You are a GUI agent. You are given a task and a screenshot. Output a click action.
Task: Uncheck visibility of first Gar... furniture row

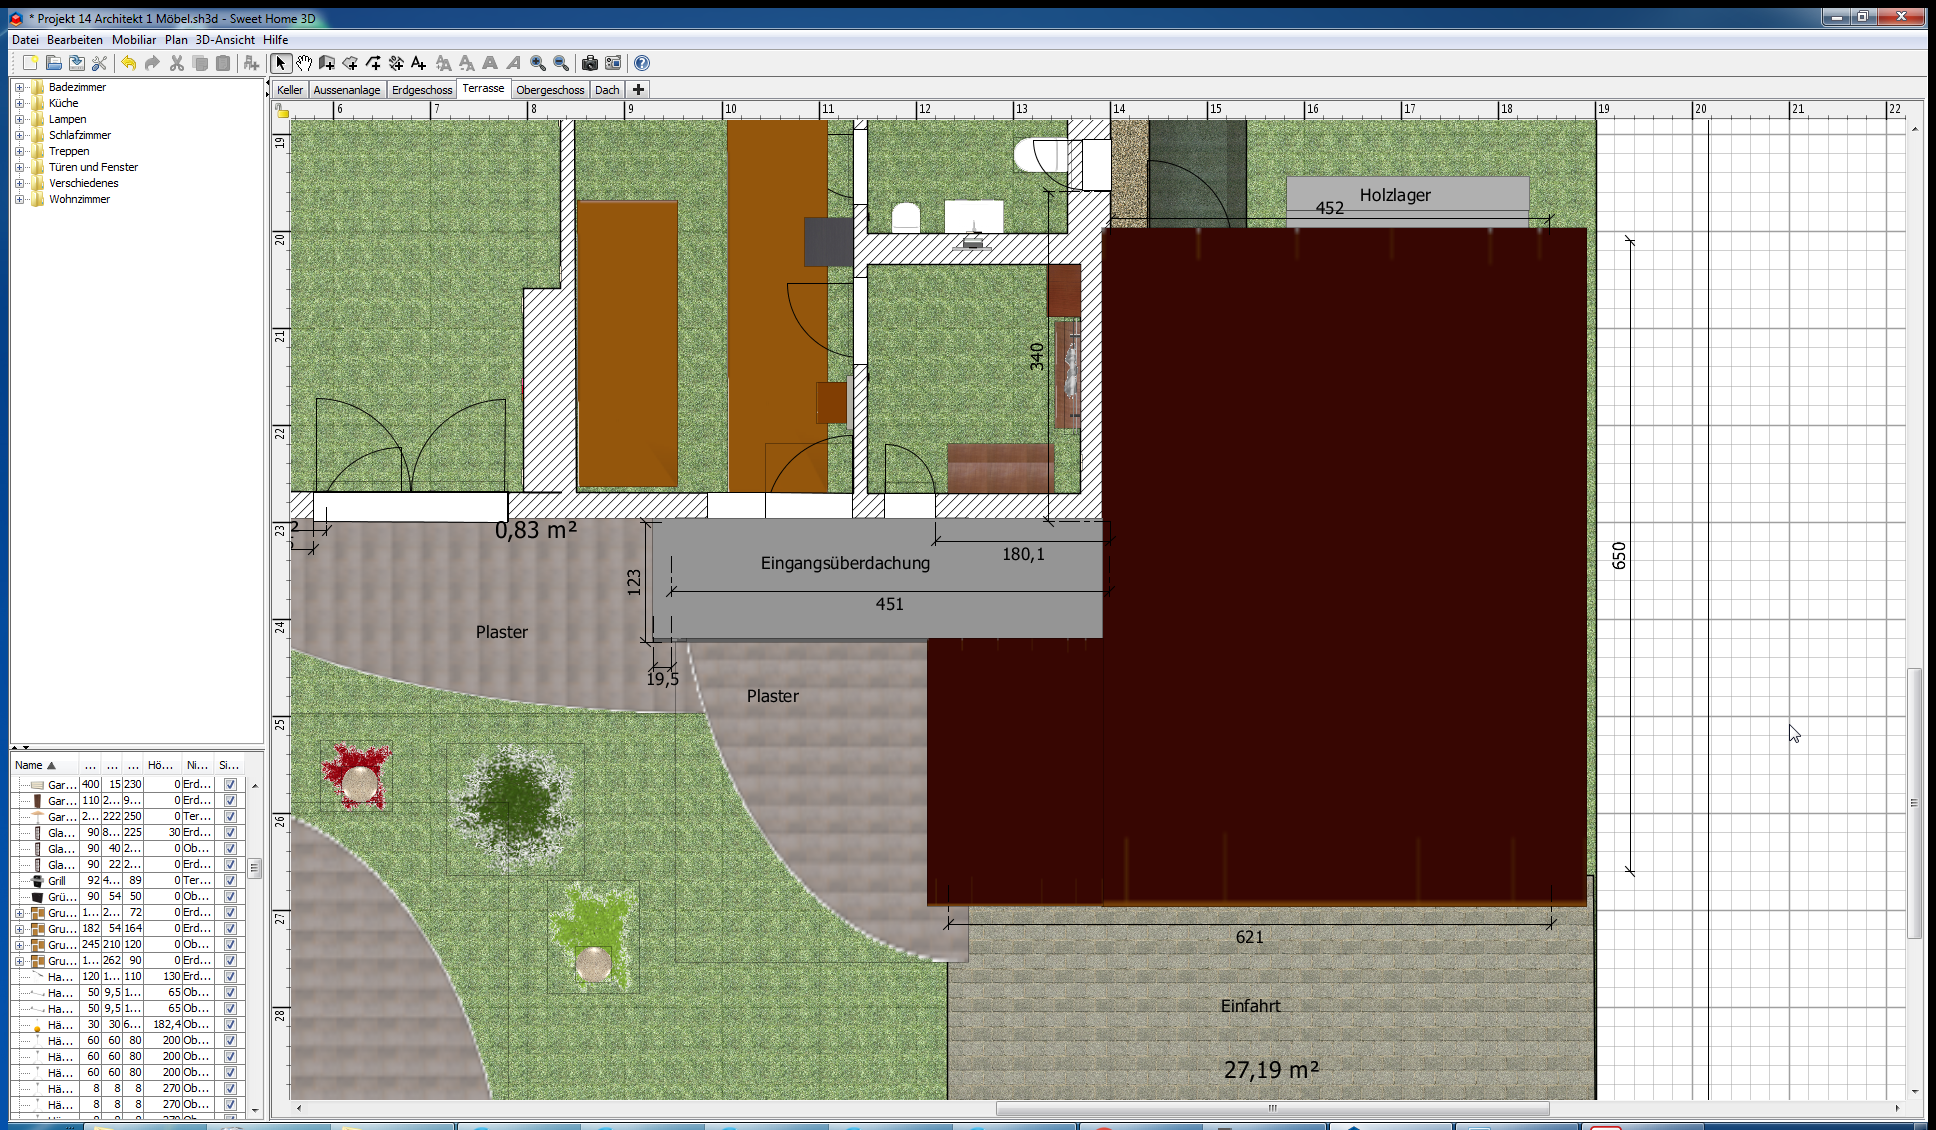point(230,785)
